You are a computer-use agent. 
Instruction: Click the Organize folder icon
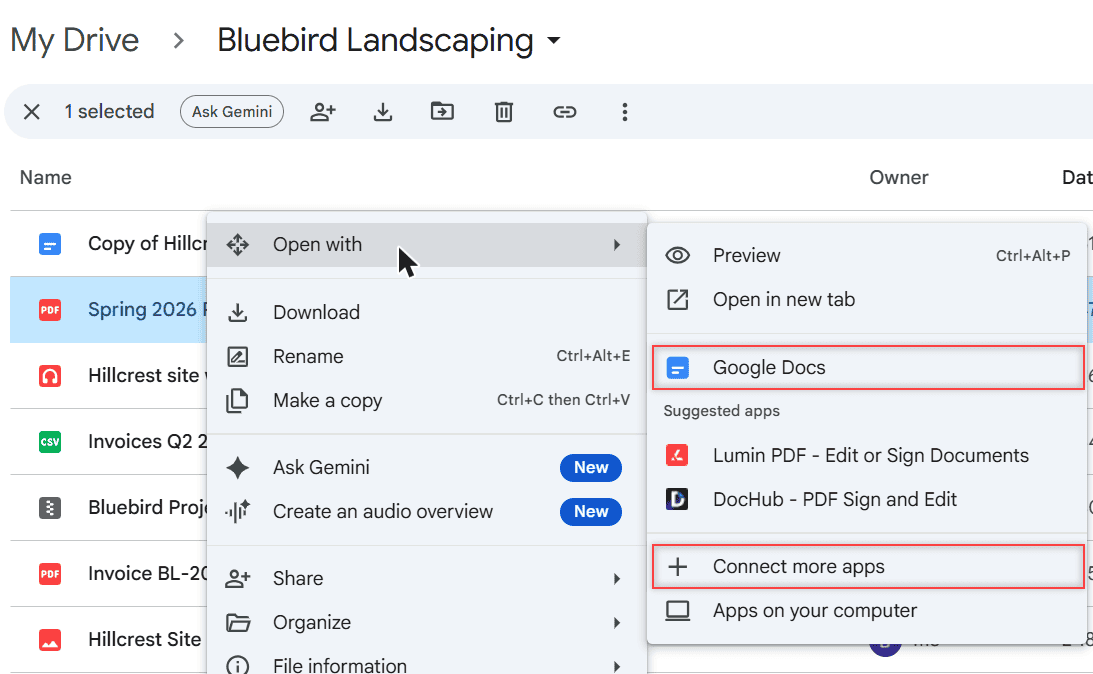(x=238, y=622)
